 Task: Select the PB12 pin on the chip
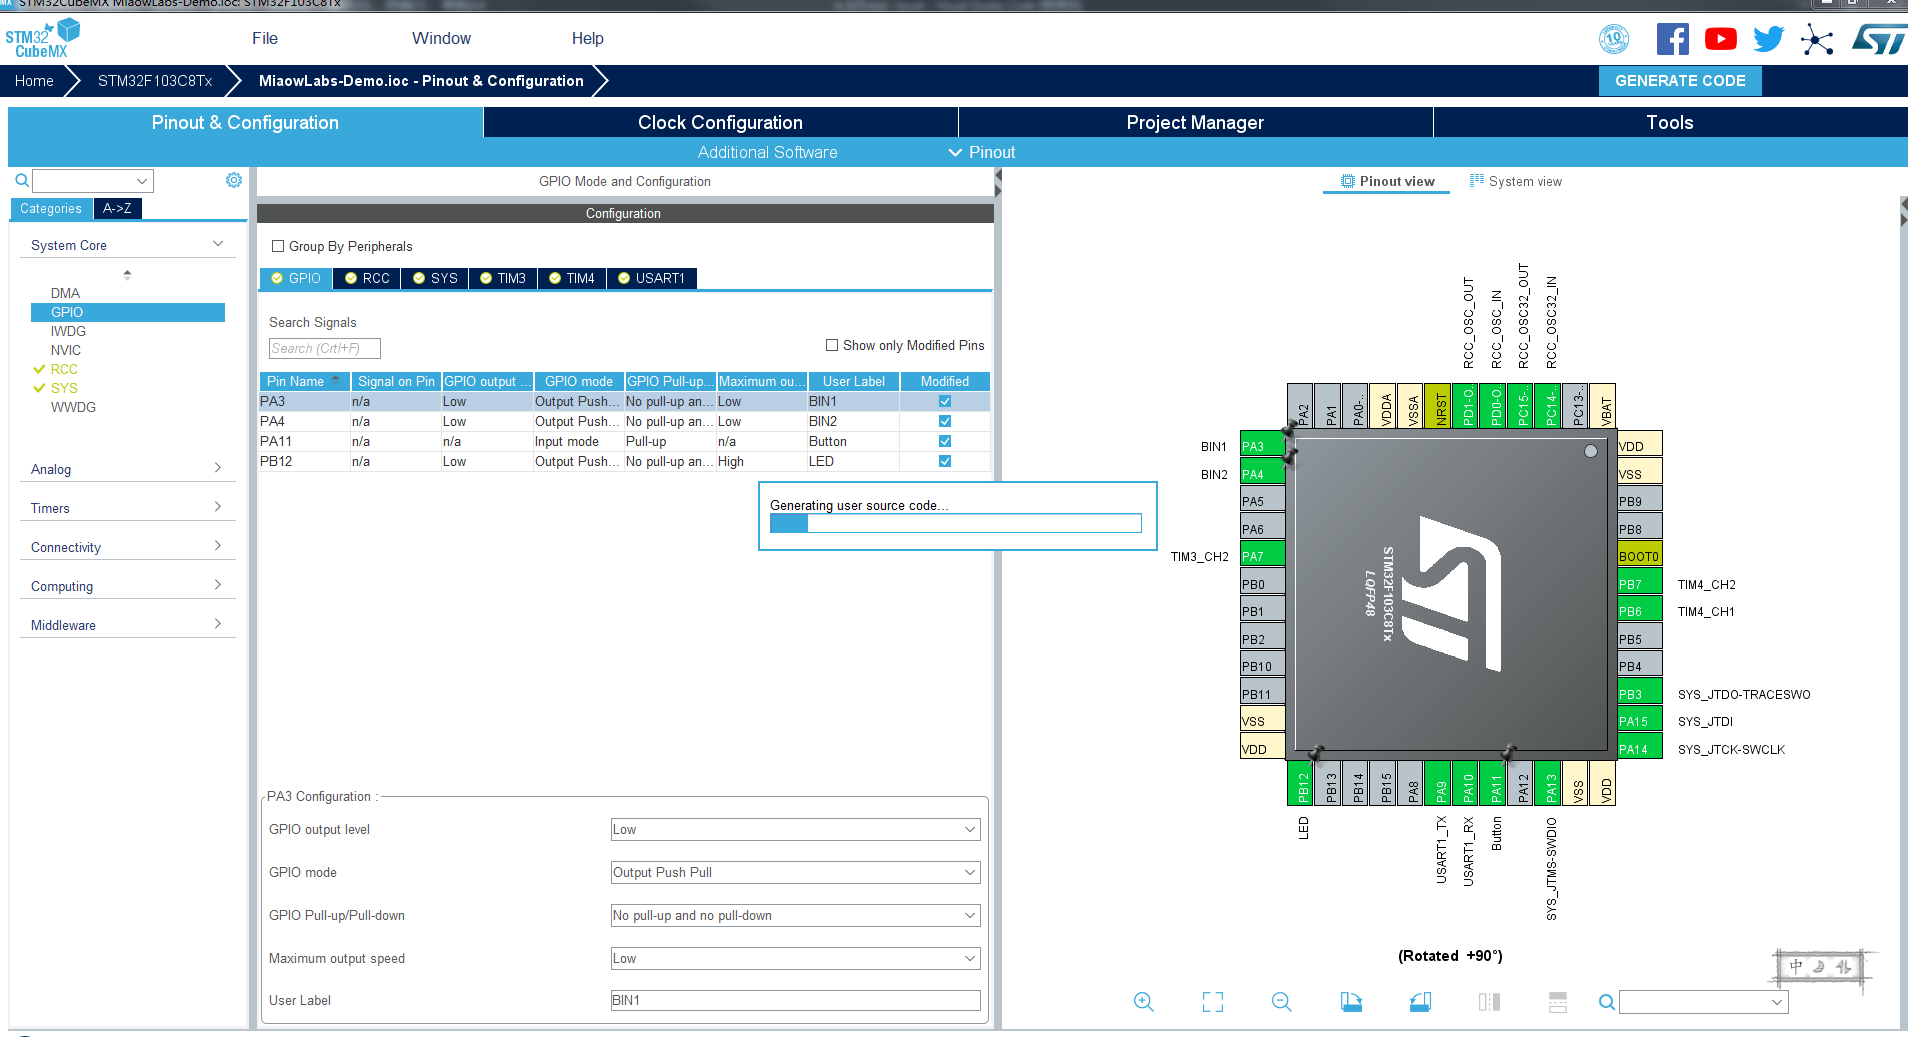(1300, 785)
